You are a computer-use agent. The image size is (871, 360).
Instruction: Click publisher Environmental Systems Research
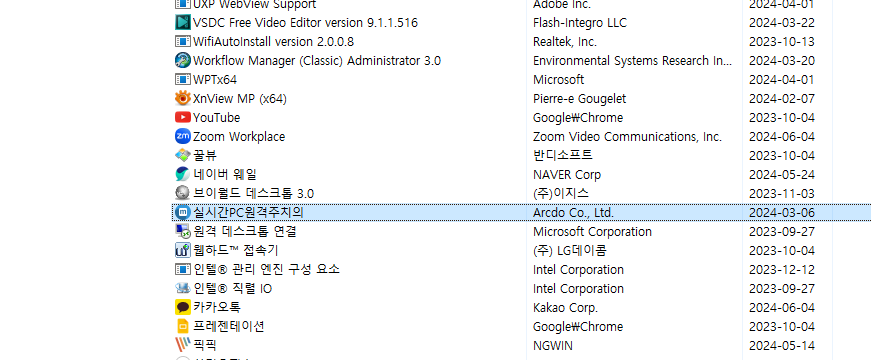tap(632, 61)
